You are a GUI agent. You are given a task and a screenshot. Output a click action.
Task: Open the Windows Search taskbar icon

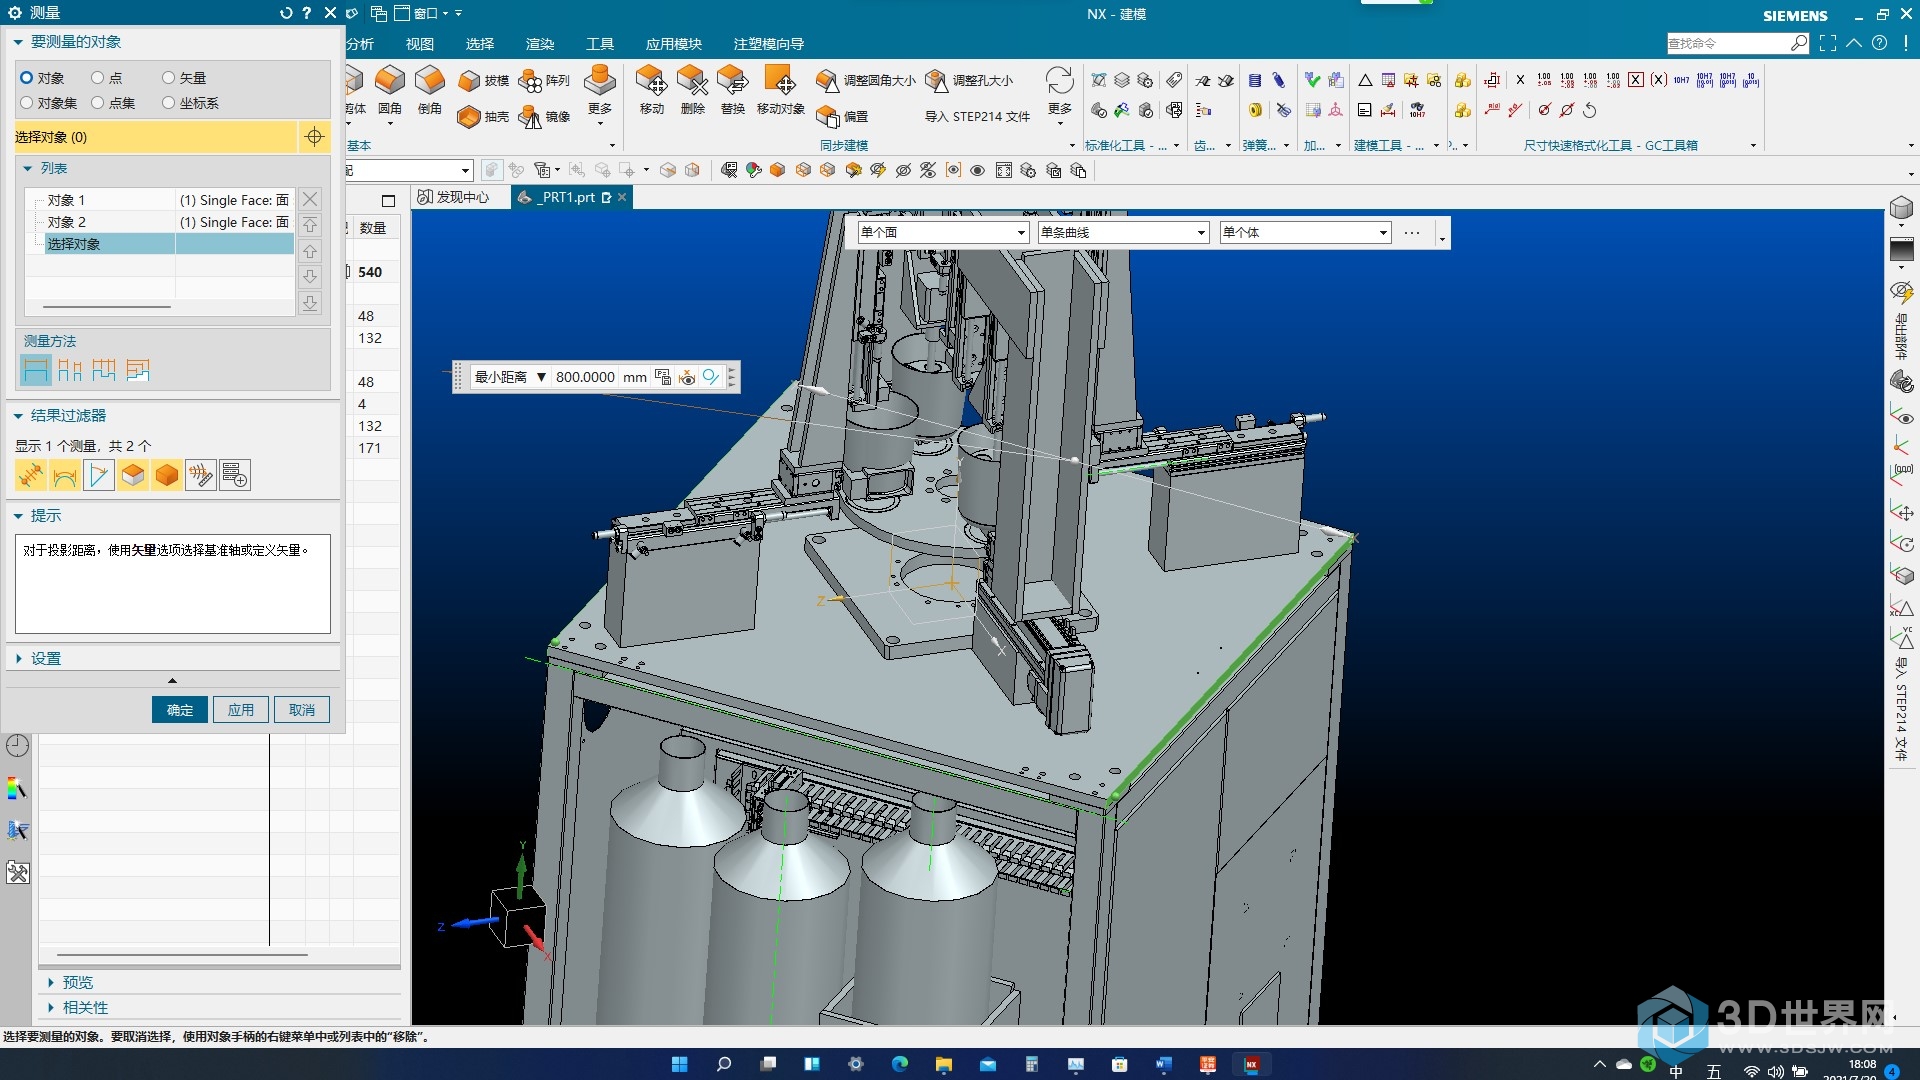724,1064
